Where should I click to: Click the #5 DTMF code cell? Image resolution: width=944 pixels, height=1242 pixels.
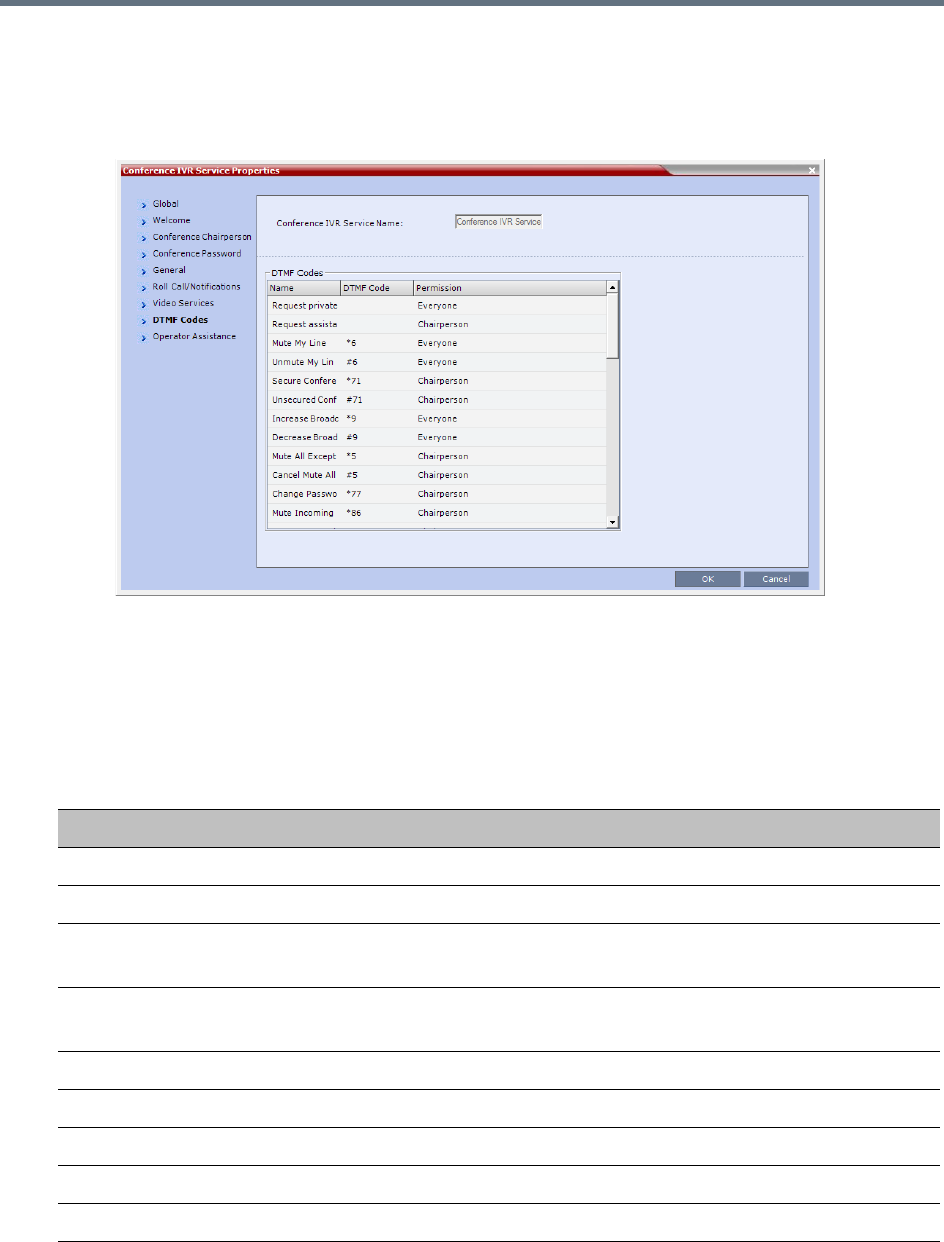377,475
